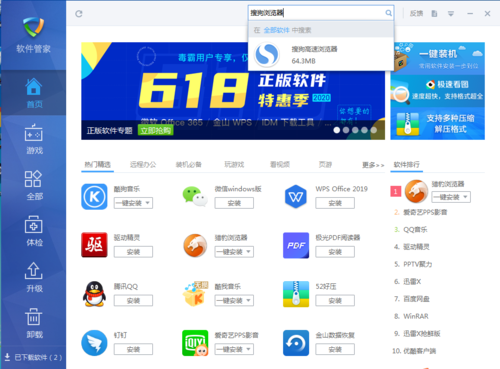Install WPS Office 2019 via 安装 button
This screenshot has width=500, height=369.
pos(335,203)
